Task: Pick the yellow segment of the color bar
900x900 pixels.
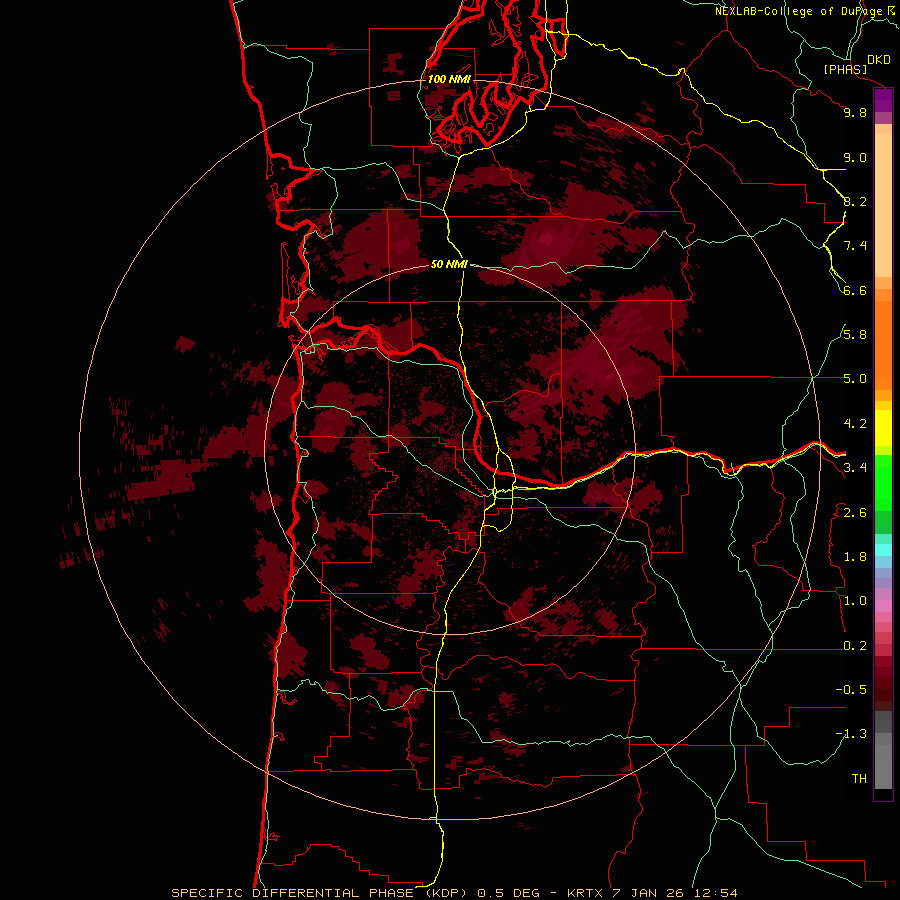Action: pyautogui.click(x=883, y=428)
